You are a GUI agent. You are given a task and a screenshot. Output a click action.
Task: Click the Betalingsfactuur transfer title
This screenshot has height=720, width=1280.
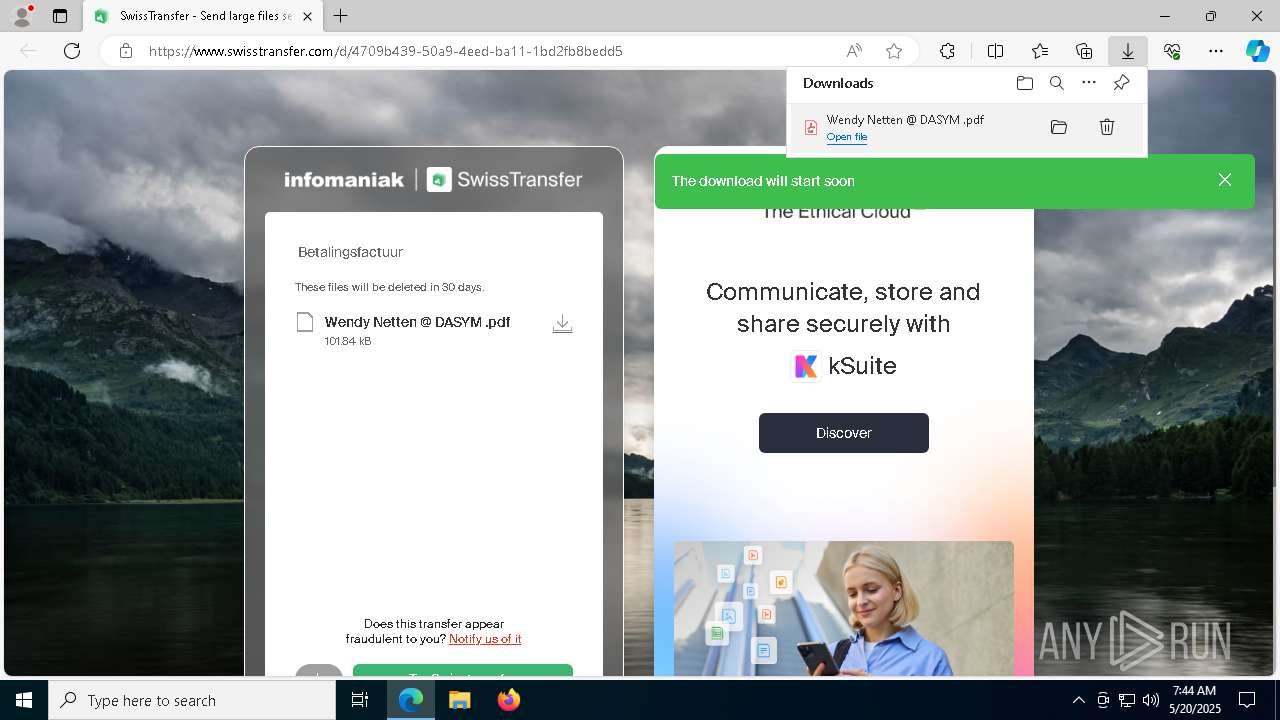click(x=350, y=252)
